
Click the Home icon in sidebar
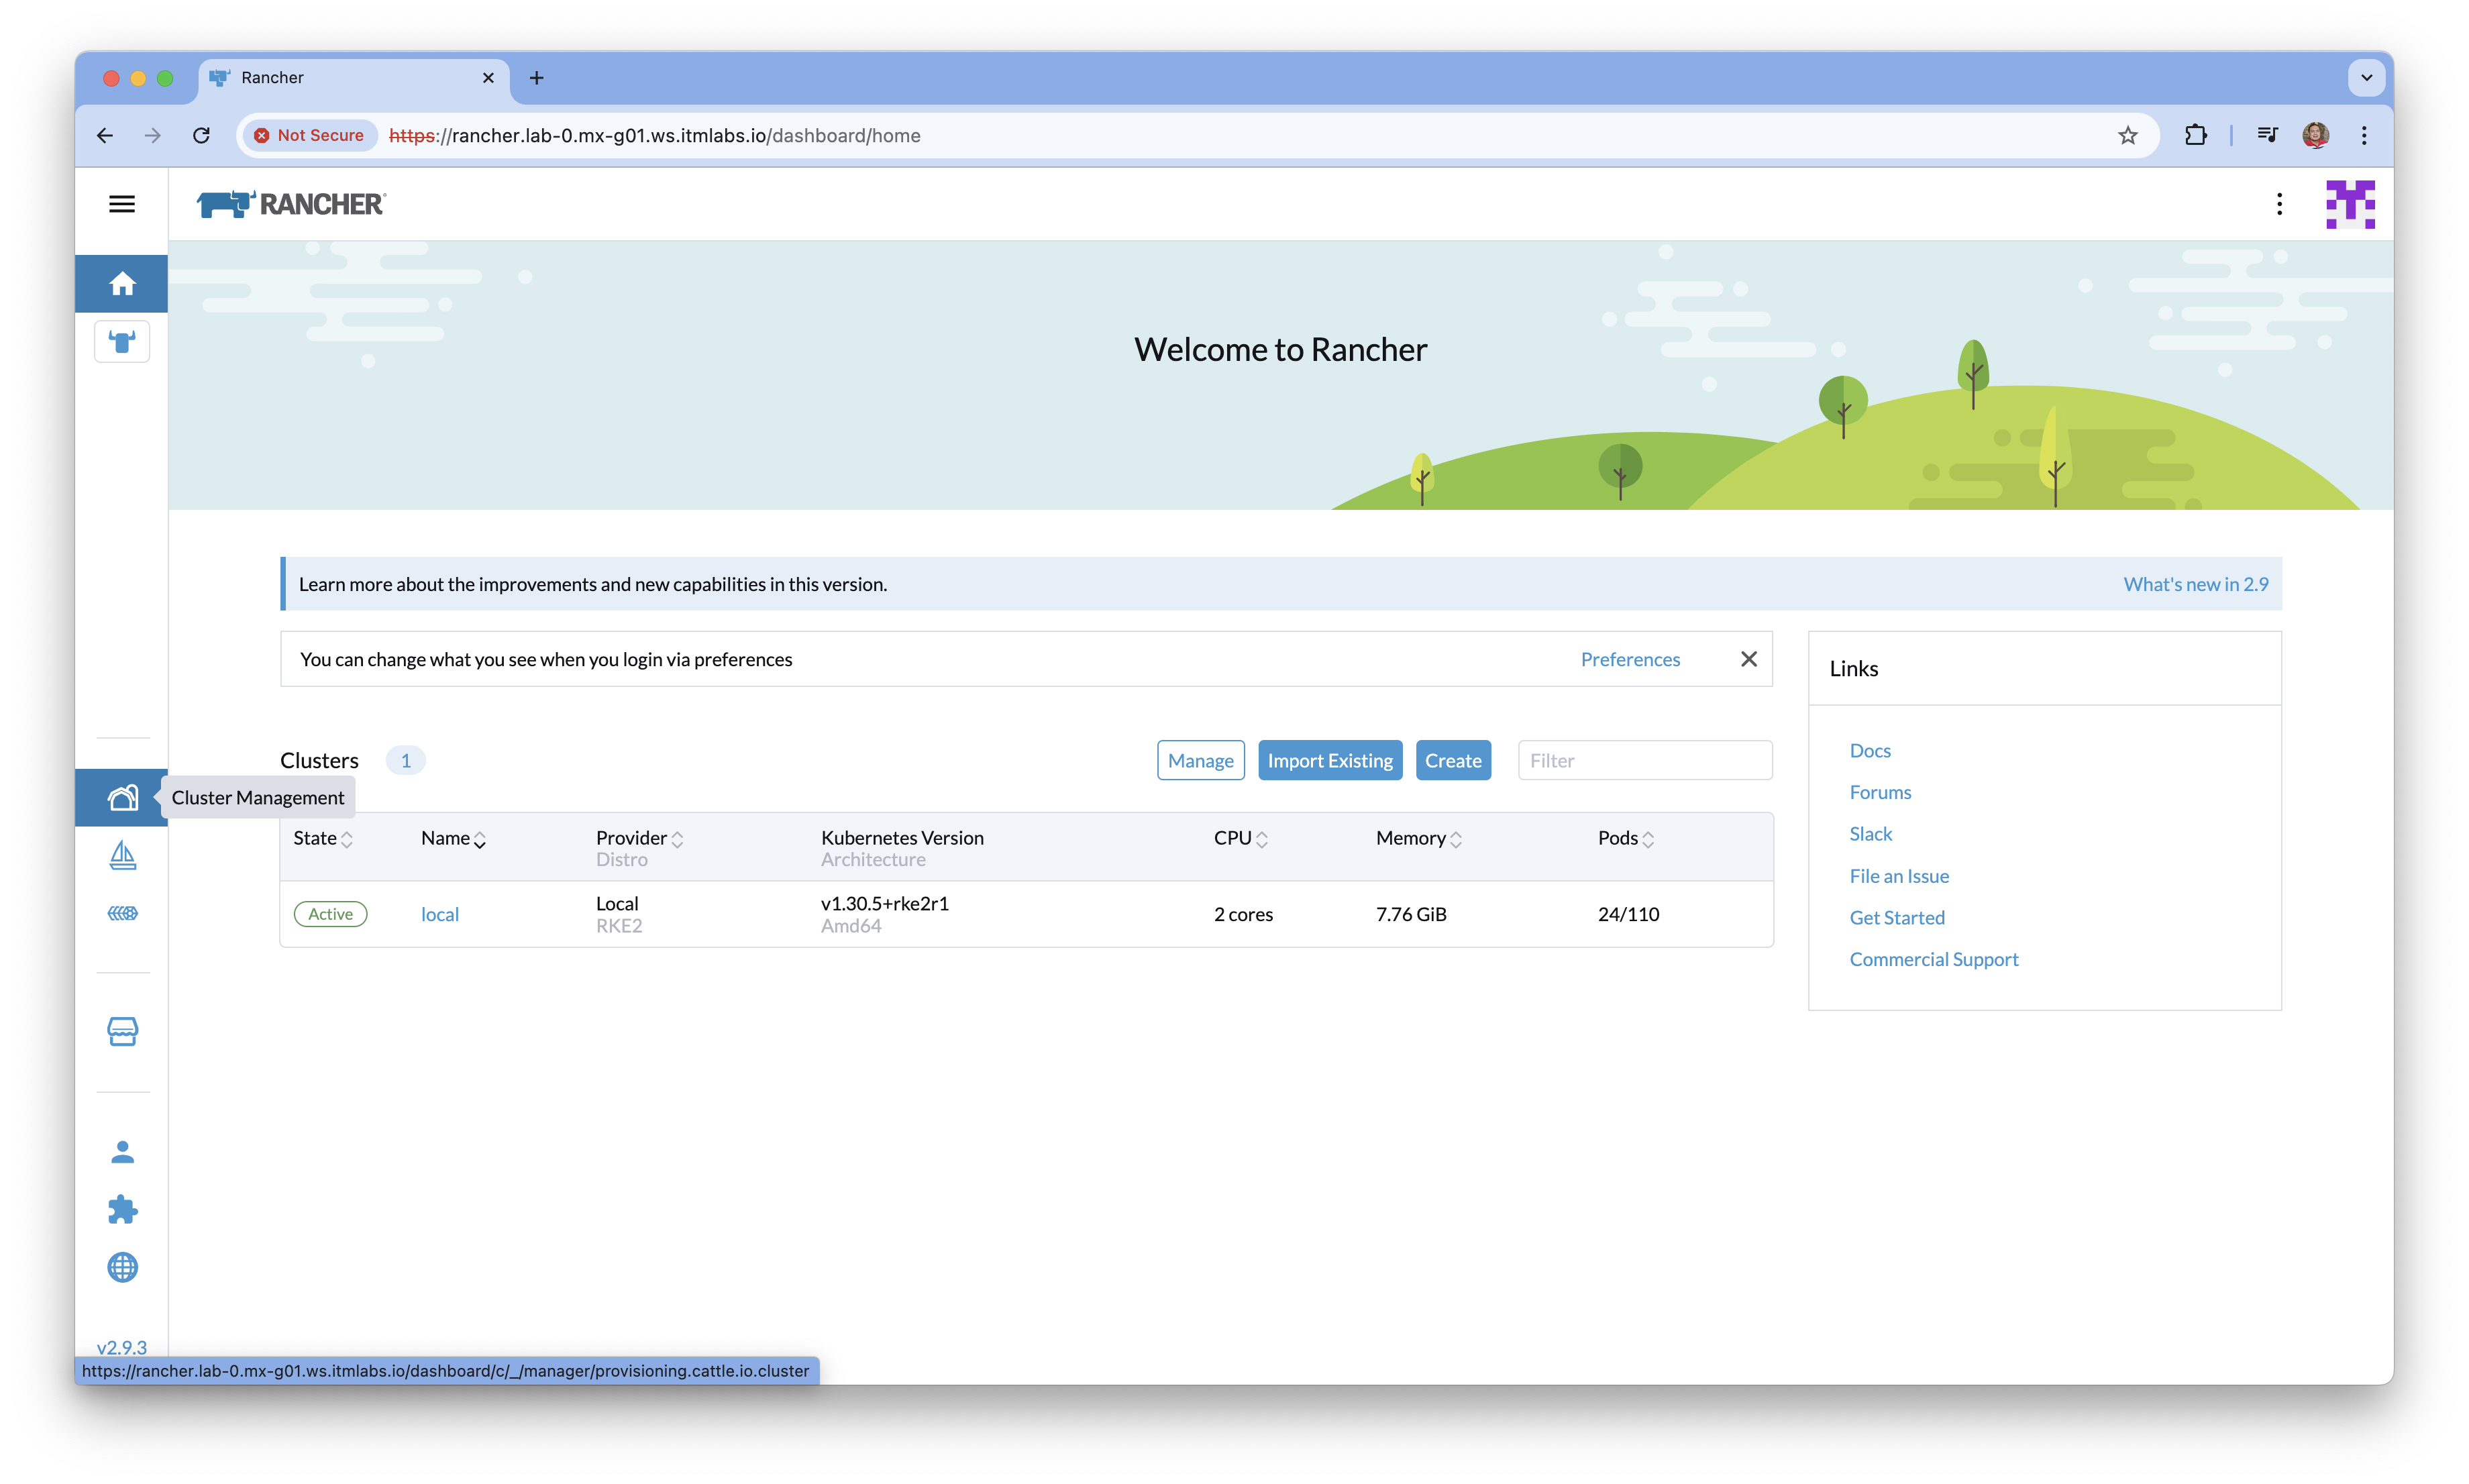pos(122,284)
